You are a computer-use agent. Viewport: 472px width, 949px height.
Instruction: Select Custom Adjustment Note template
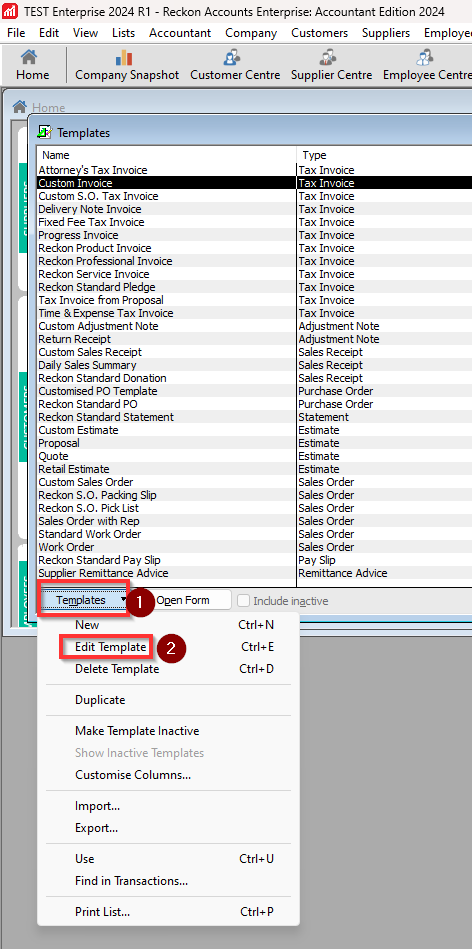coord(254,326)
